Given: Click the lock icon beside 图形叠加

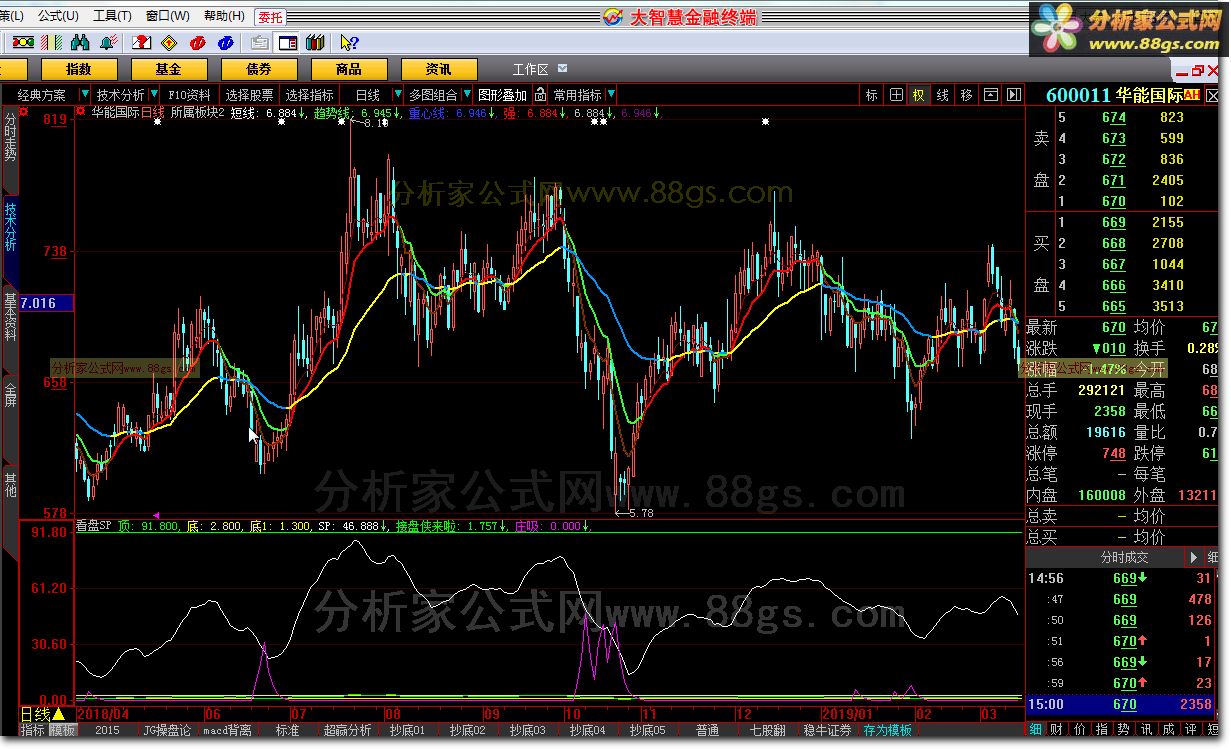Looking at the screenshot, I should [x=540, y=95].
